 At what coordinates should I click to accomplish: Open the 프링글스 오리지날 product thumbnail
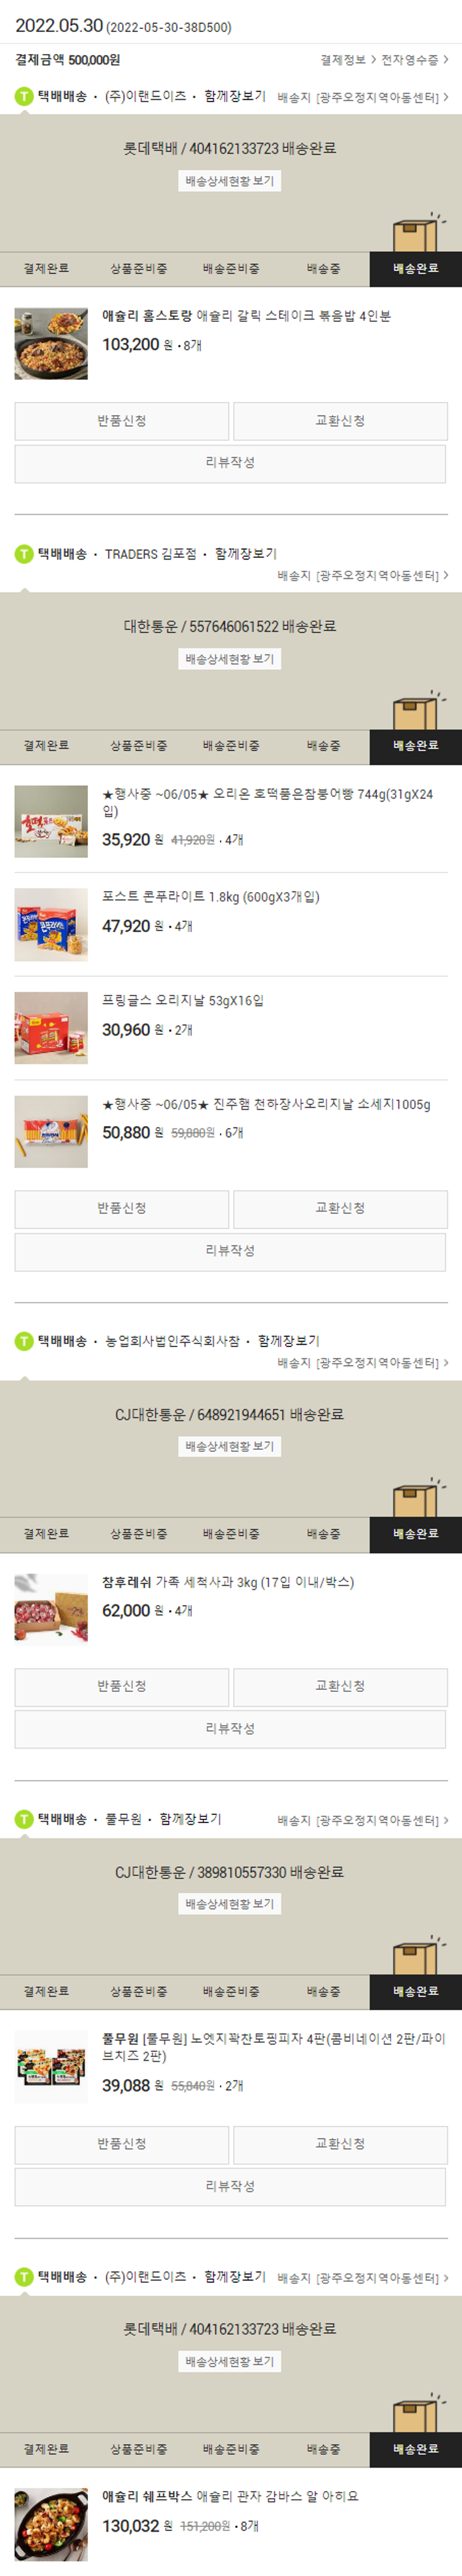pos(51,1028)
